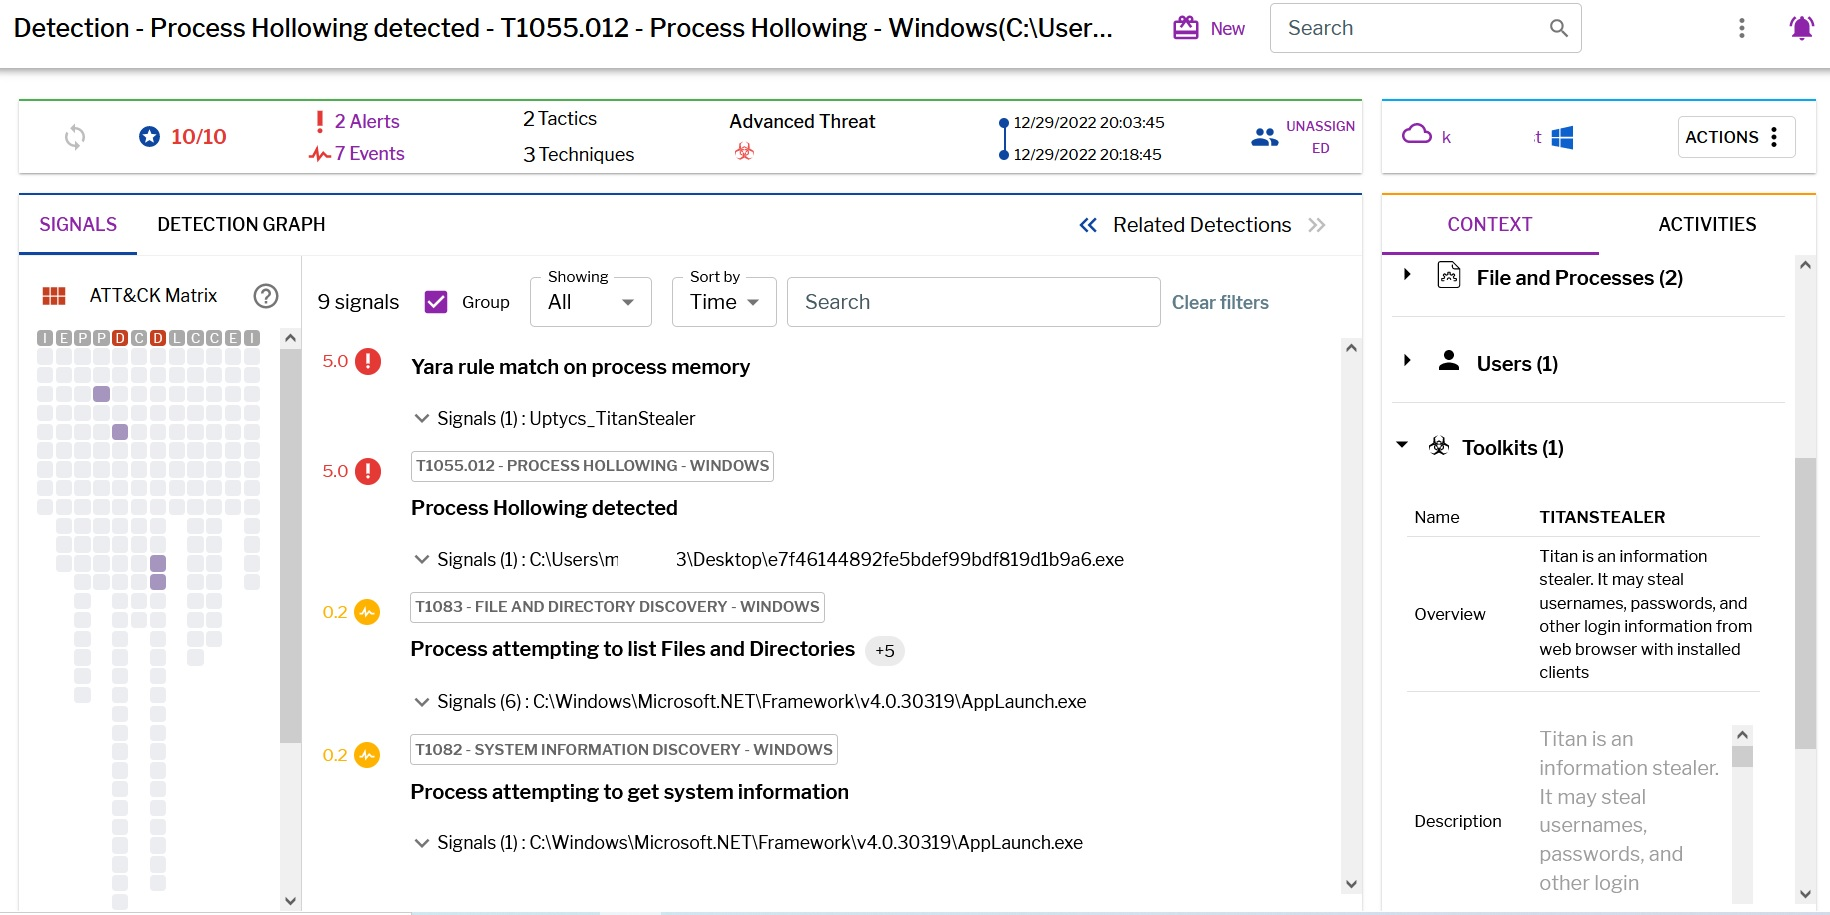The image size is (1830, 915).
Task: Click TITANSTEALER toolkit name
Action: 1602,517
